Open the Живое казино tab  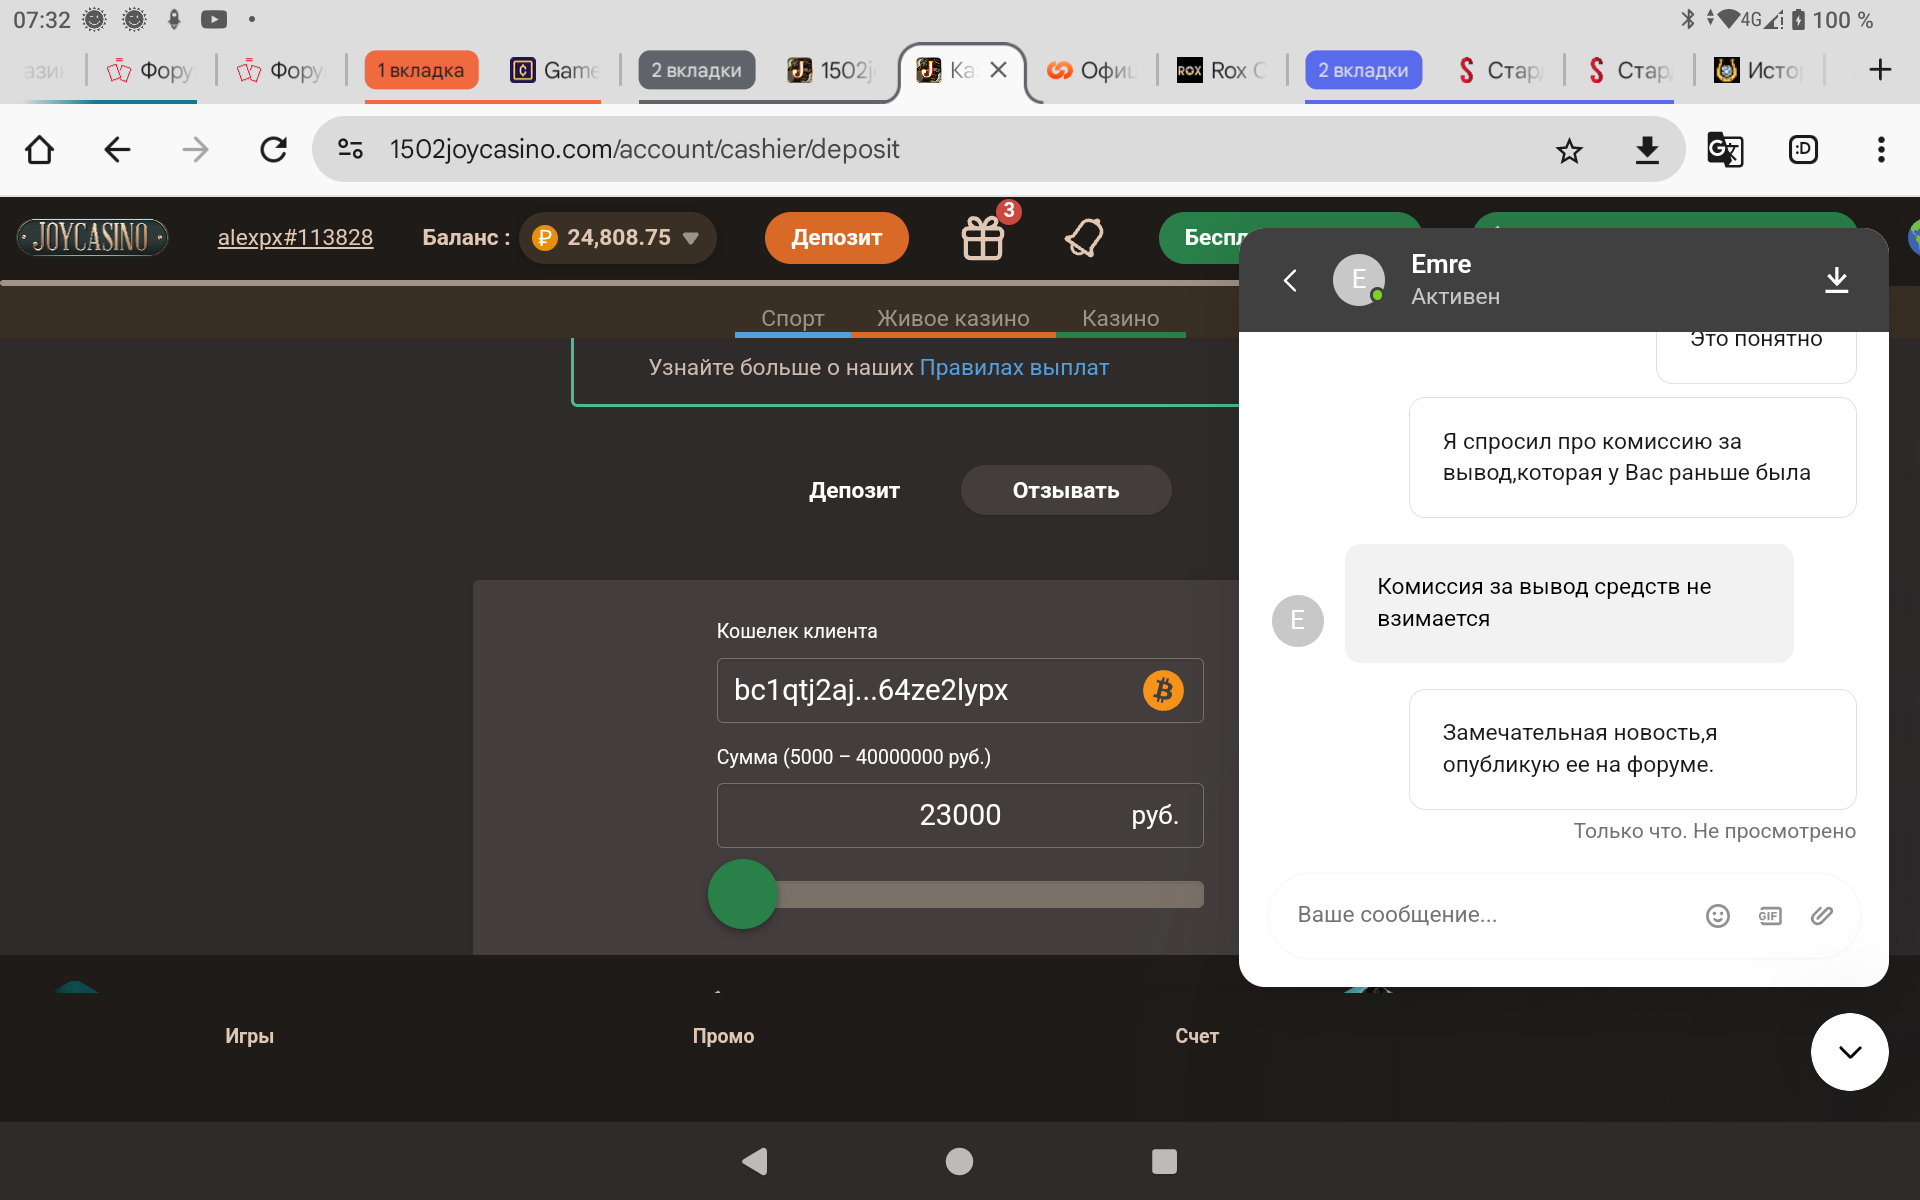click(952, 318)
